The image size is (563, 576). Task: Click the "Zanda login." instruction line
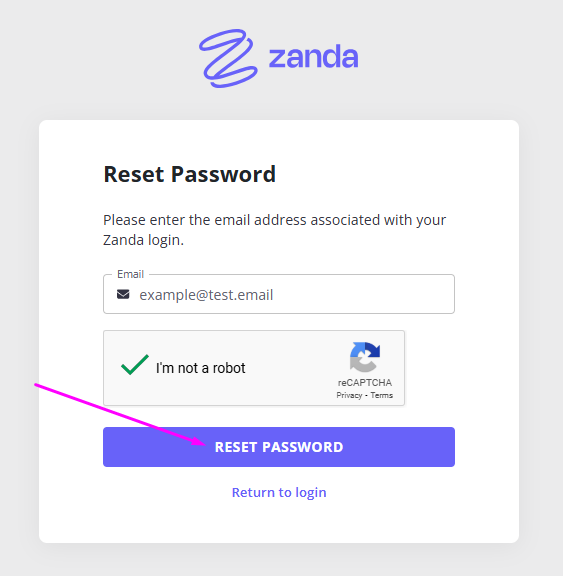(x=143, y=240)
